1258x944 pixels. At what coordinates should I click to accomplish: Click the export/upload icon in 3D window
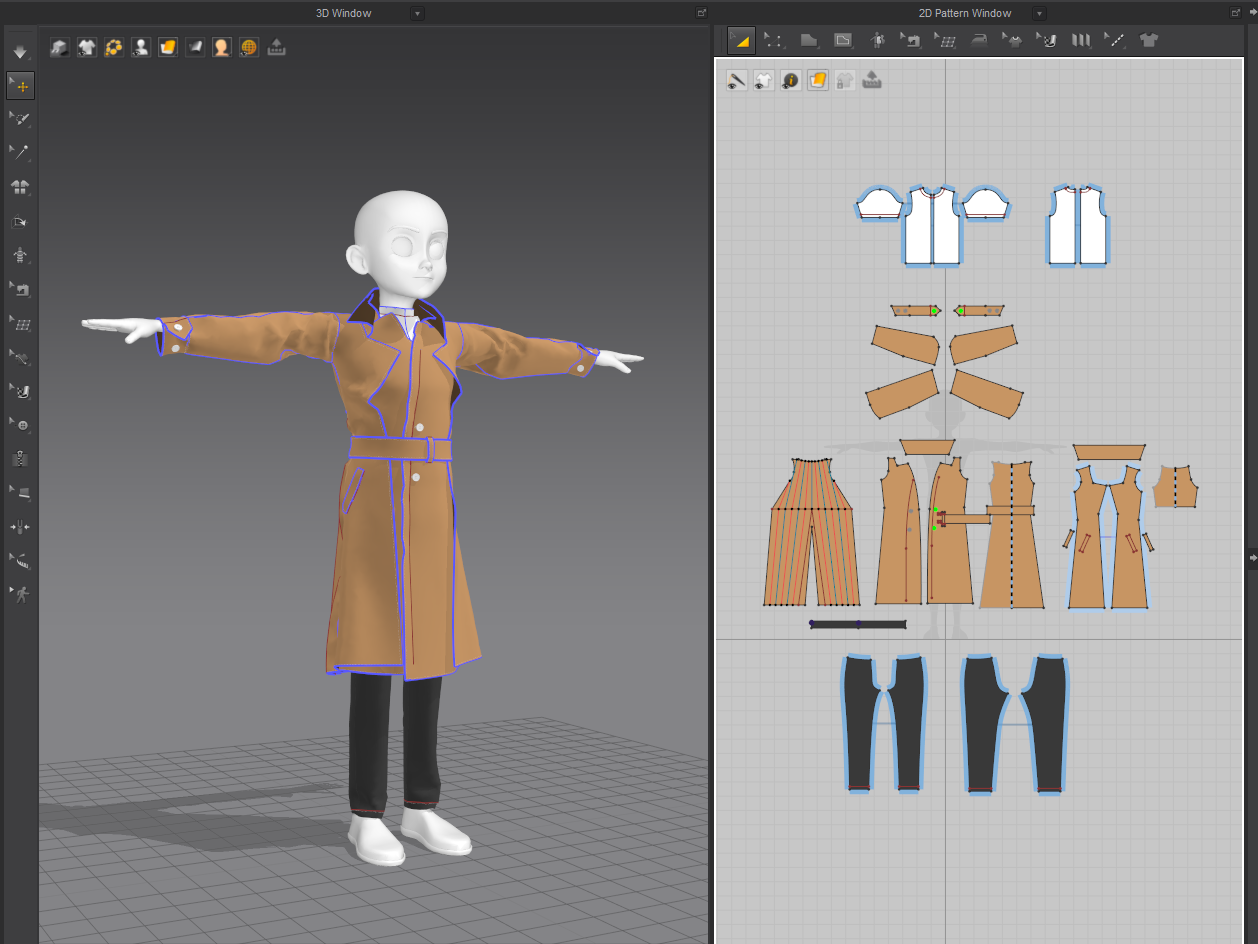coord(276,47)
